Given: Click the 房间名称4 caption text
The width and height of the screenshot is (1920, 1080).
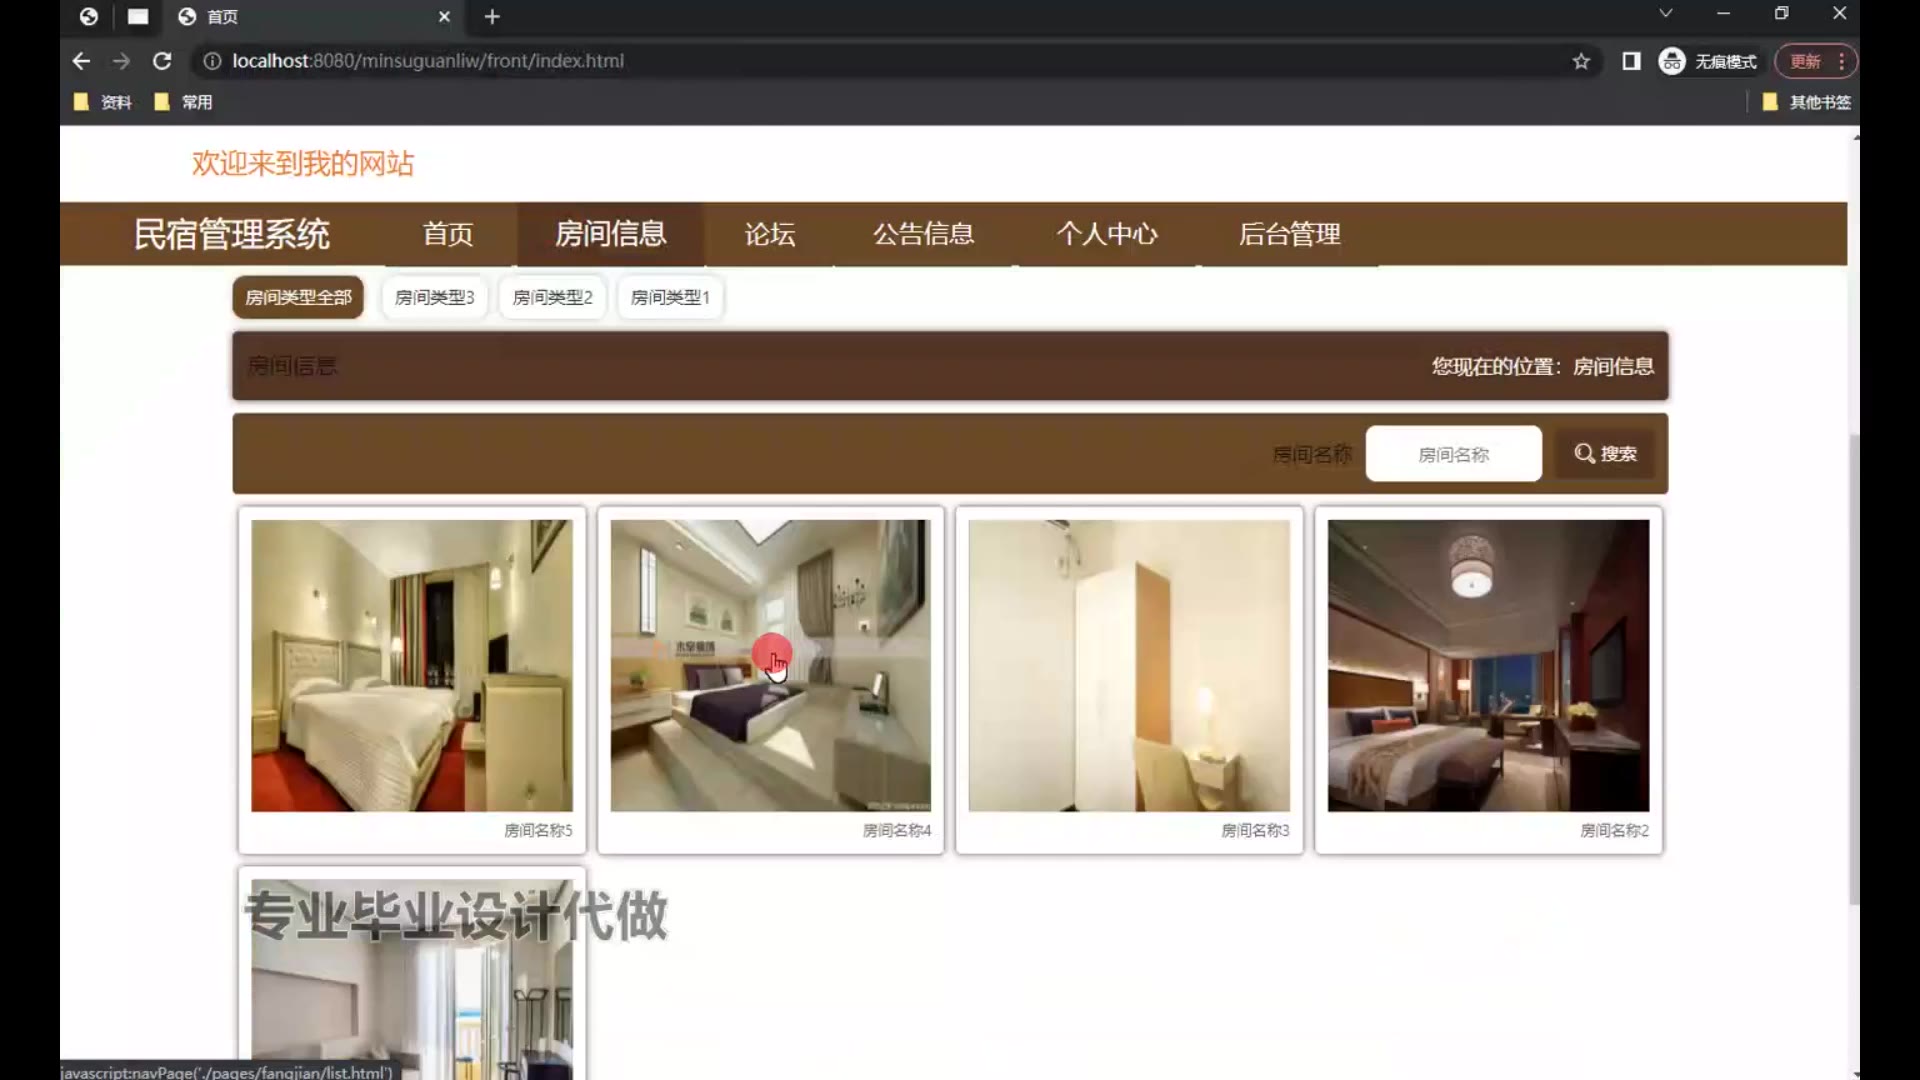Looking at the screenshot, I should pyautogui.click(x=897, y=830).
